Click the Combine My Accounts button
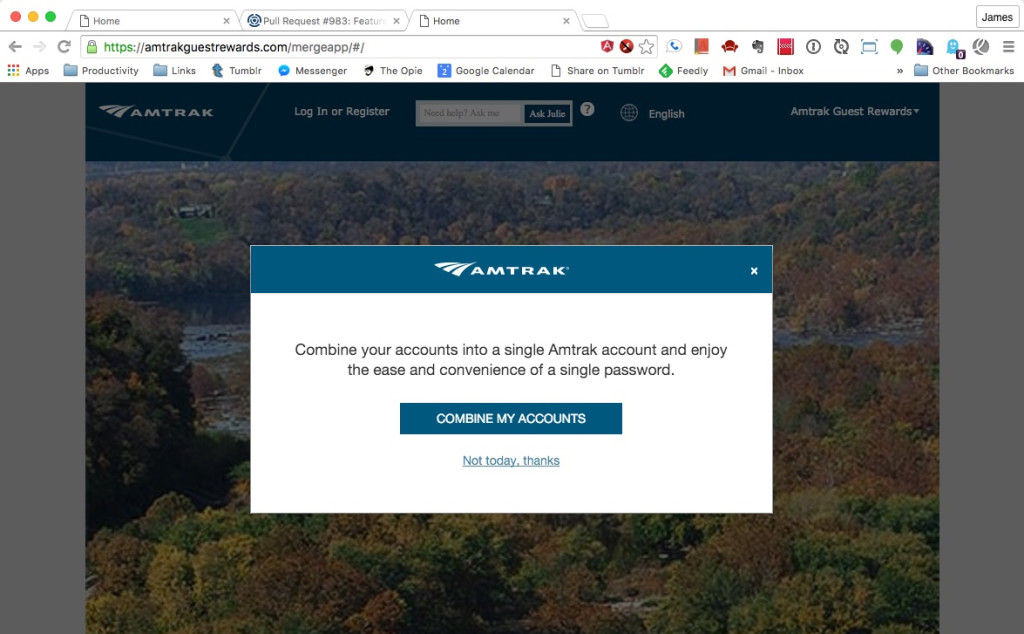Viewport: 1024px width, 634px height. tap(511, 419)
